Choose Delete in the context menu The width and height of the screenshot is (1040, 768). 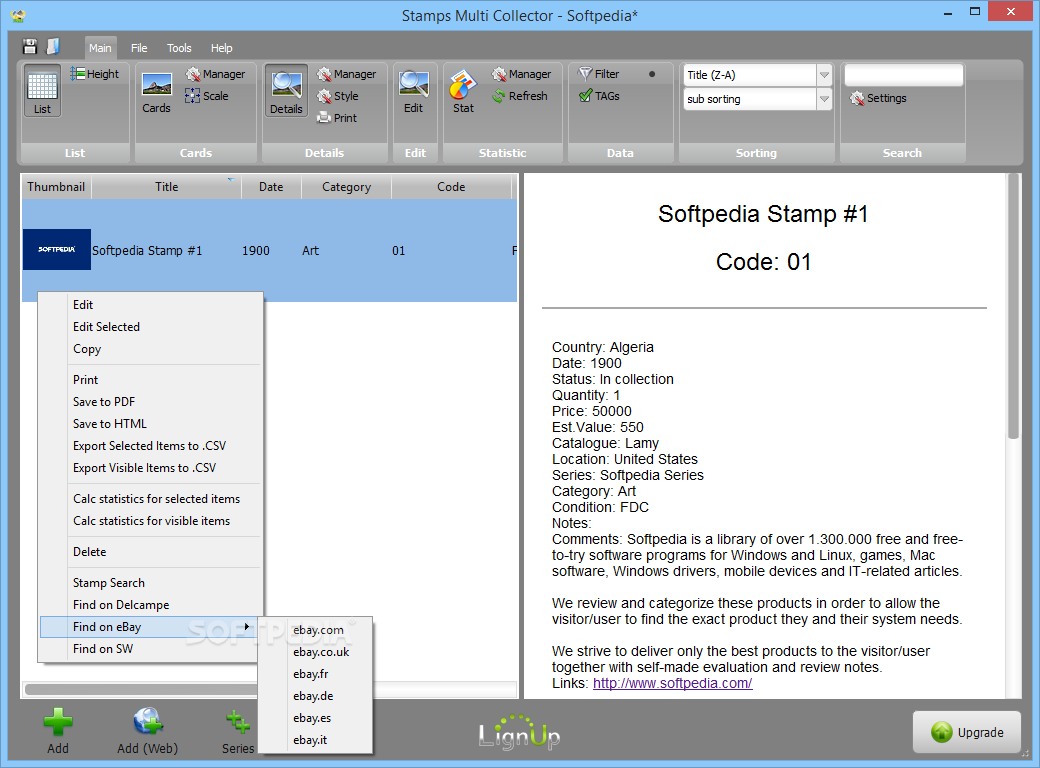pyautogui.click(x=151, y=552)
